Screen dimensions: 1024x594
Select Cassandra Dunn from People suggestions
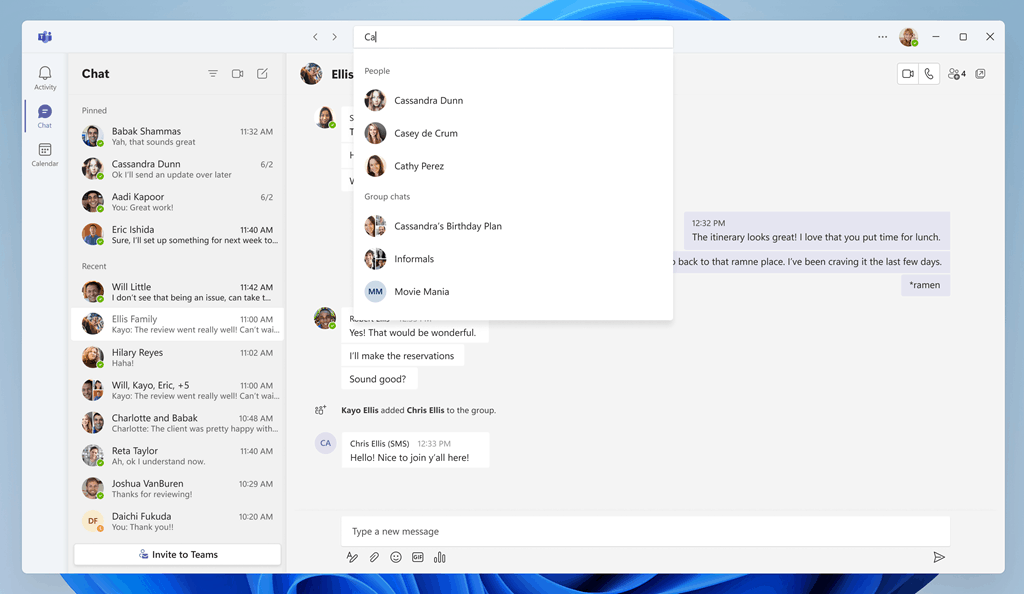(428, 100)
